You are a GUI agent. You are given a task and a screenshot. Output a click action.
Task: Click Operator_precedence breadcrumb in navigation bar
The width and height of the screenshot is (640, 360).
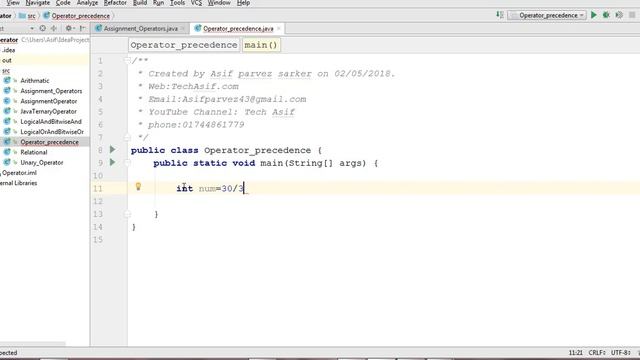click(76, 16)
